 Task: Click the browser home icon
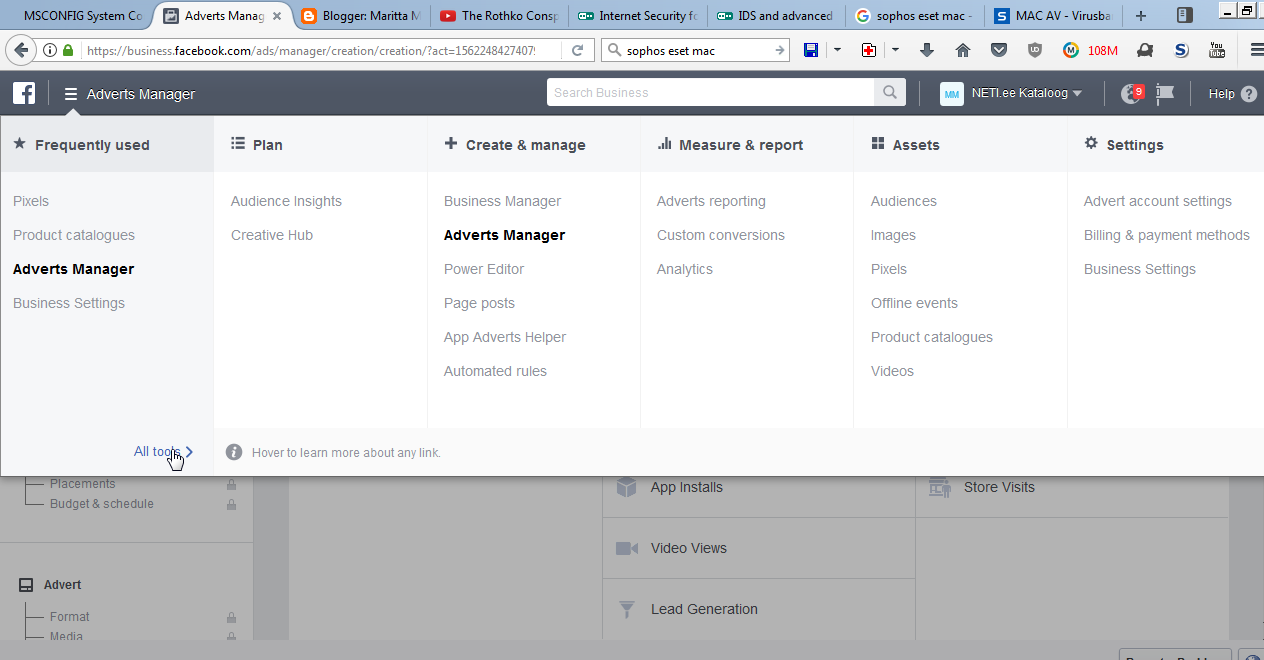pos(963,50)
